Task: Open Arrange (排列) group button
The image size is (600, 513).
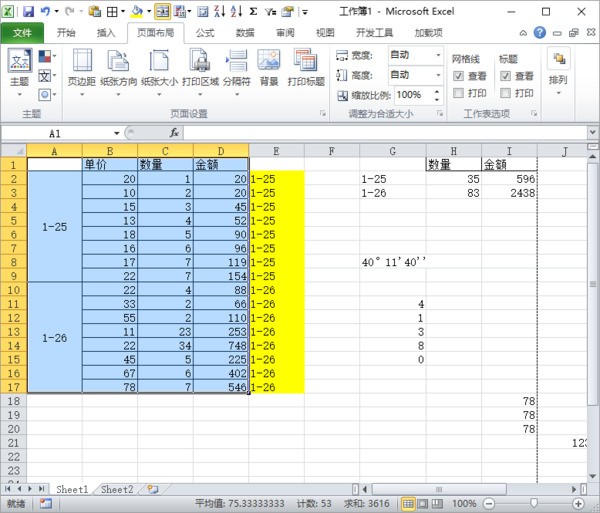Action: [558, 72]
